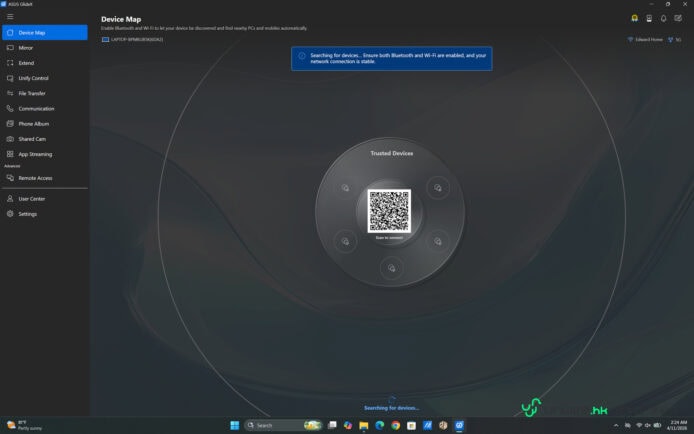This screenshot has width=694, height=434.
Task: Open the Device Map page
Action: [45, 33]
